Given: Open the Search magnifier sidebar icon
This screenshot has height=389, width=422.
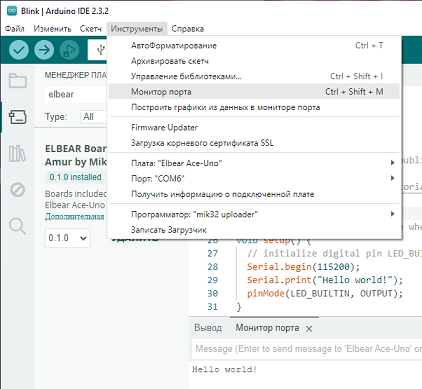Looking at the screenshot, I should tap(17, 226).
